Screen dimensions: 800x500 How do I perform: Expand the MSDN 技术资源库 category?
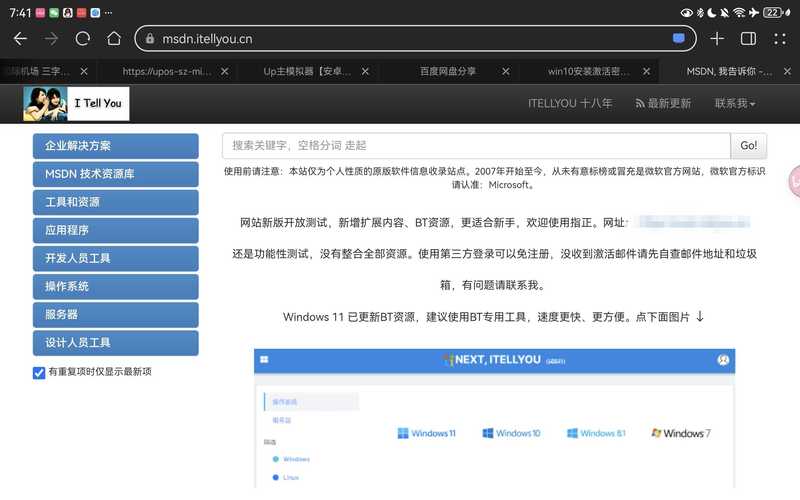click(x=116, y=174)
